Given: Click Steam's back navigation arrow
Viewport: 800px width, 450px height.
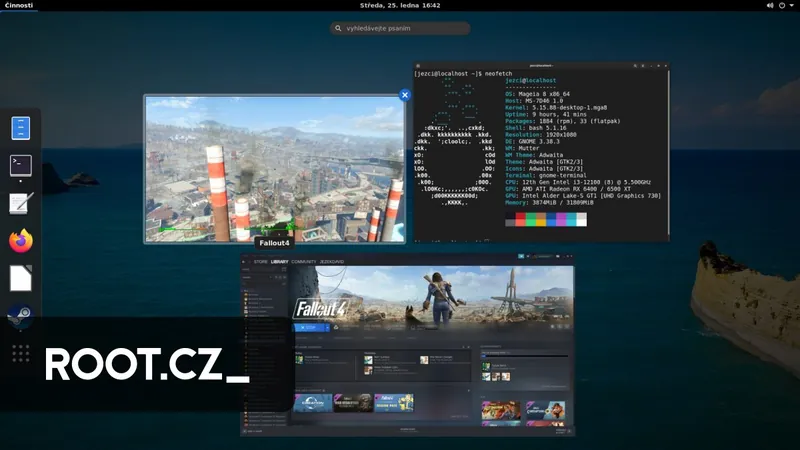Looking at the screenshot, I should point(243,262).
